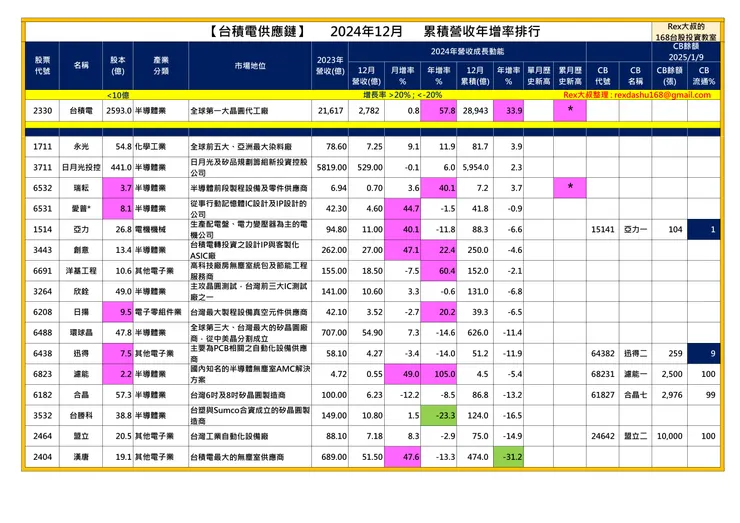The height and width of the screenshot is (523, 740).
Task: Click the 電機機械 industry cell
Action: 161,229
